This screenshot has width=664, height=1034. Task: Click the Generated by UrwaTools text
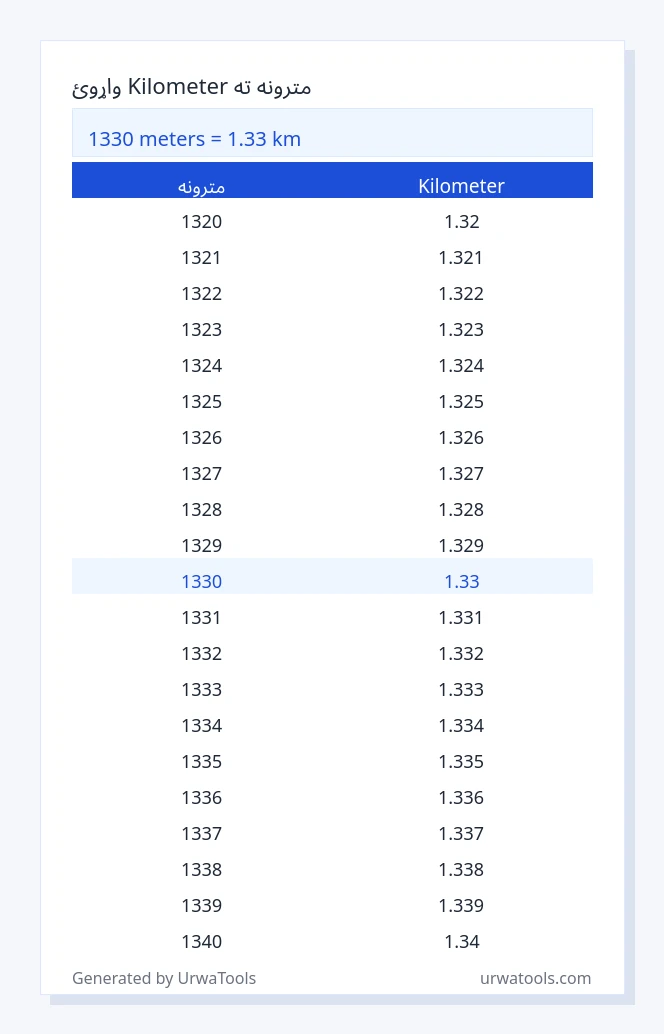coord(164,978)
